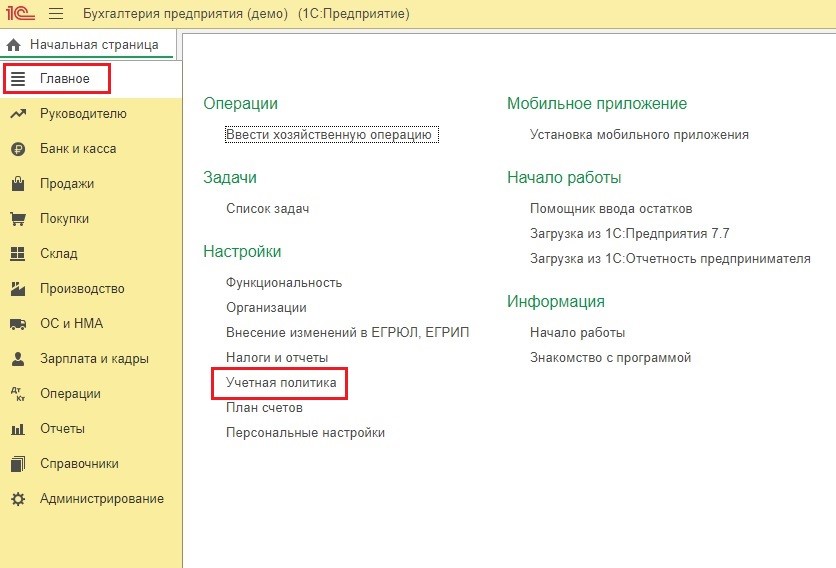Click the shopping bag icon for Продажи
This screenshot has width=836, height=568.
click(17, 184)
